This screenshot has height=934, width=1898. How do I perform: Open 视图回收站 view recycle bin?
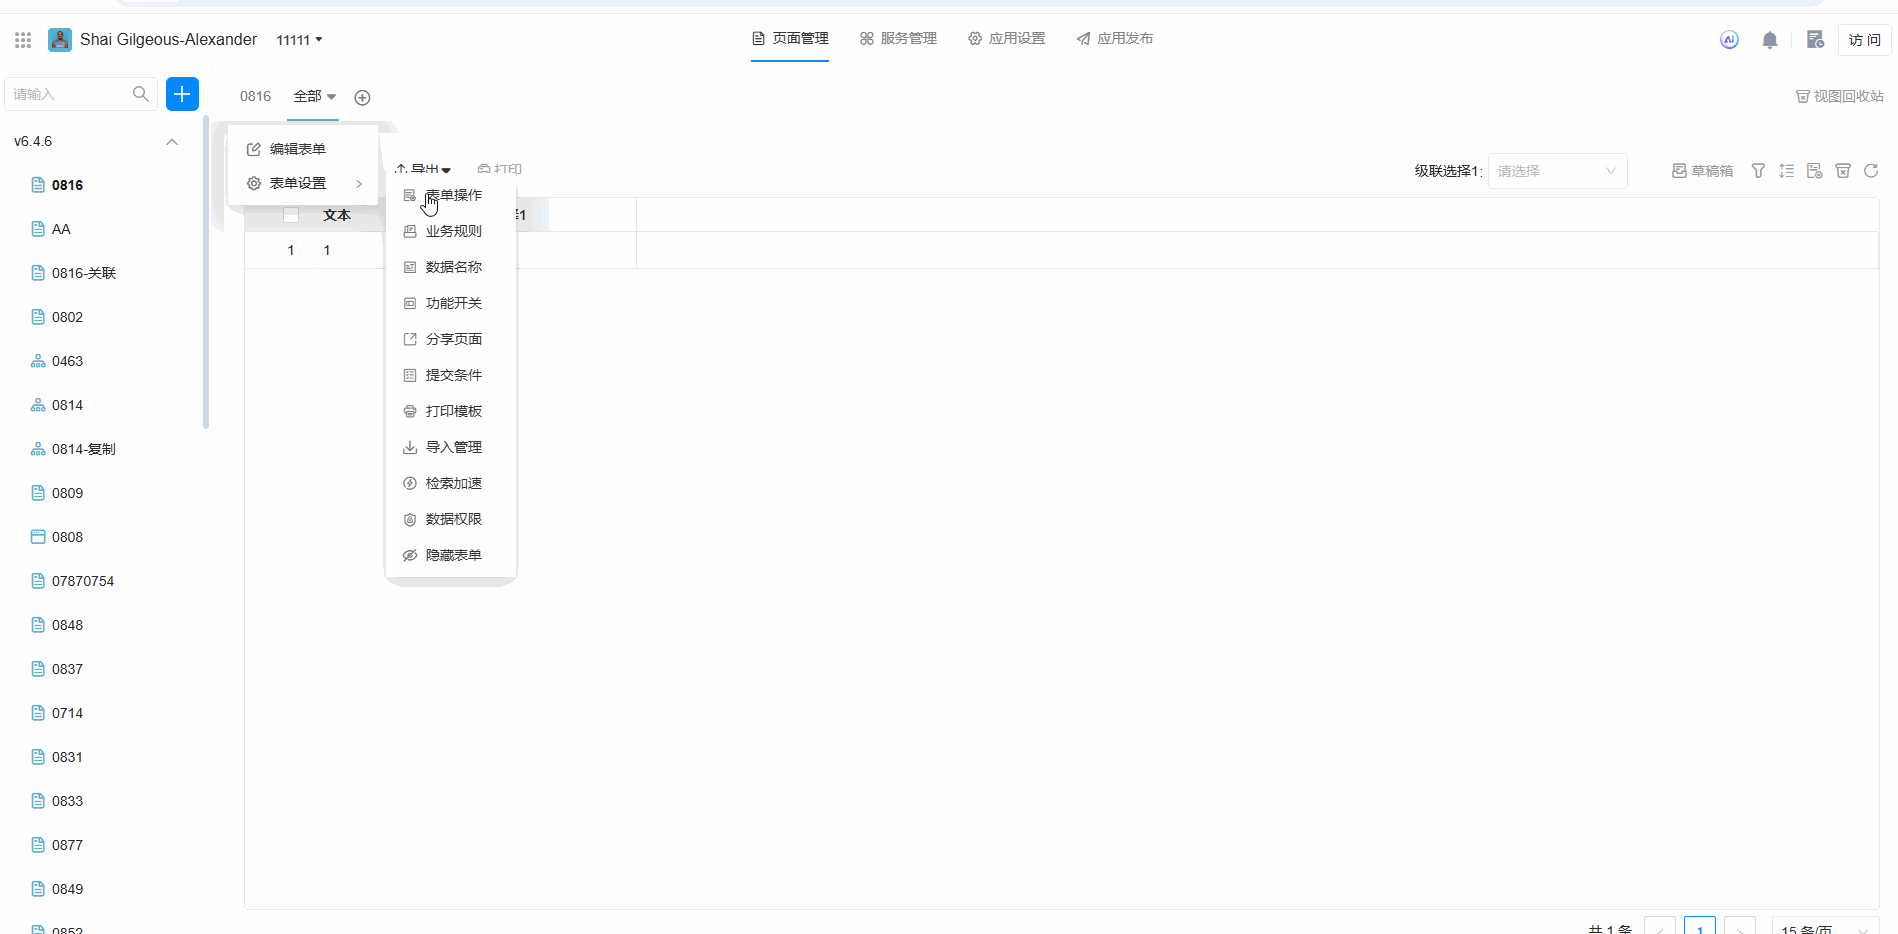point(1839,96)
